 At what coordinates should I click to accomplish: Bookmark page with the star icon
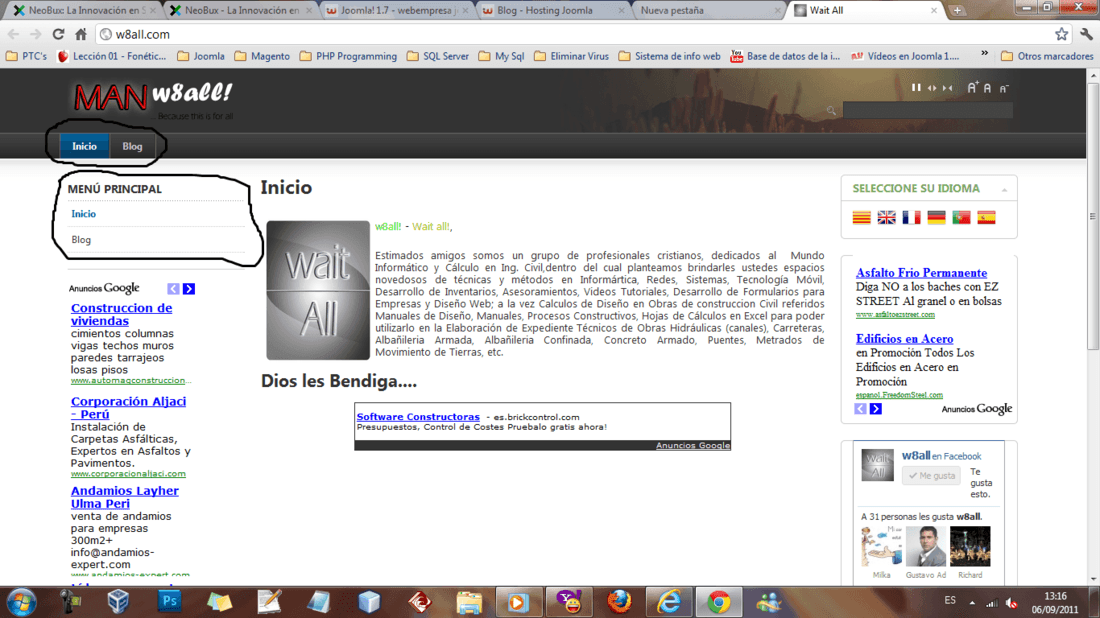click(1061, 34)
